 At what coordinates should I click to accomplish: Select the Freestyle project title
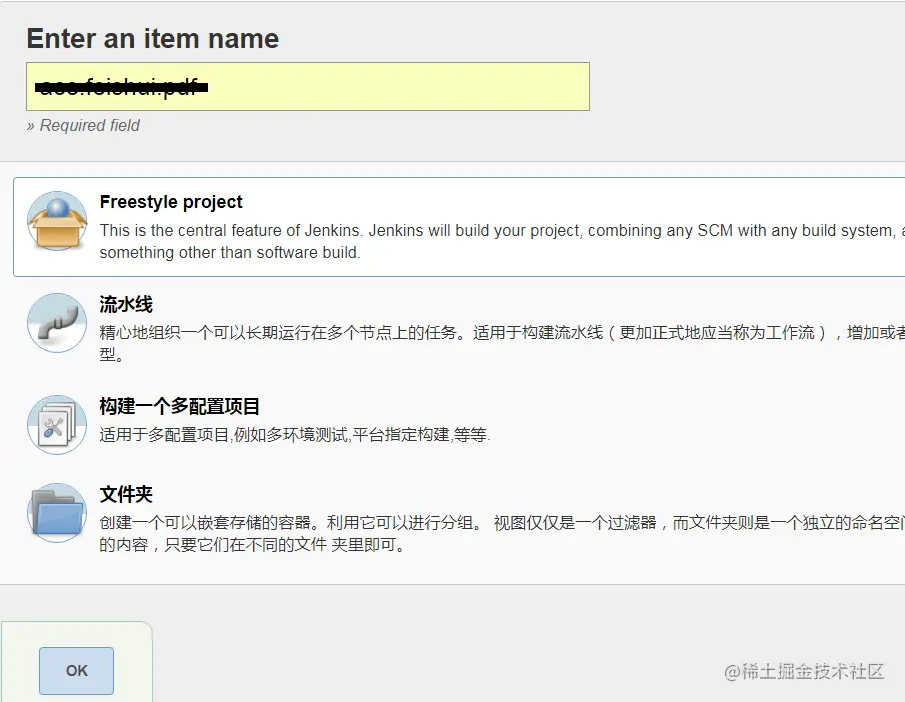[171, 202]
